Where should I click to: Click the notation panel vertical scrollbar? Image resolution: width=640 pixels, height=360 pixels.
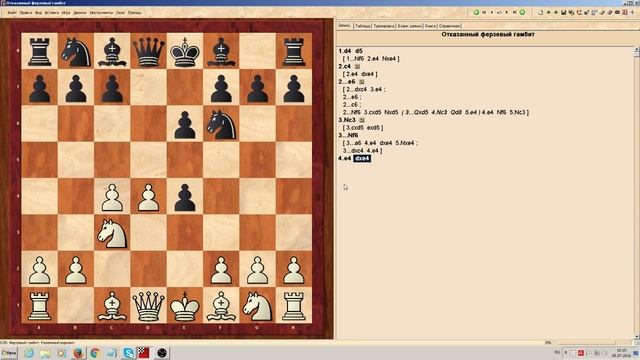pyautogui.click(x=636, y=192)
